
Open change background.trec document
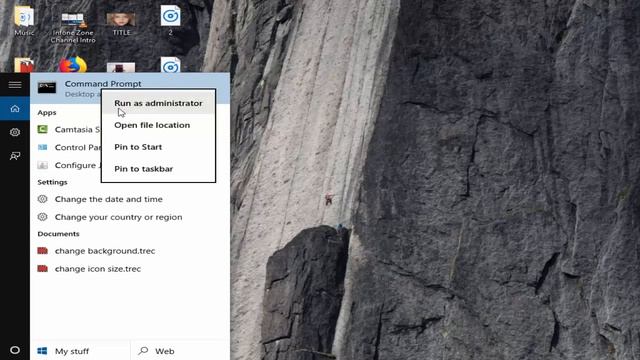[130, 251]
